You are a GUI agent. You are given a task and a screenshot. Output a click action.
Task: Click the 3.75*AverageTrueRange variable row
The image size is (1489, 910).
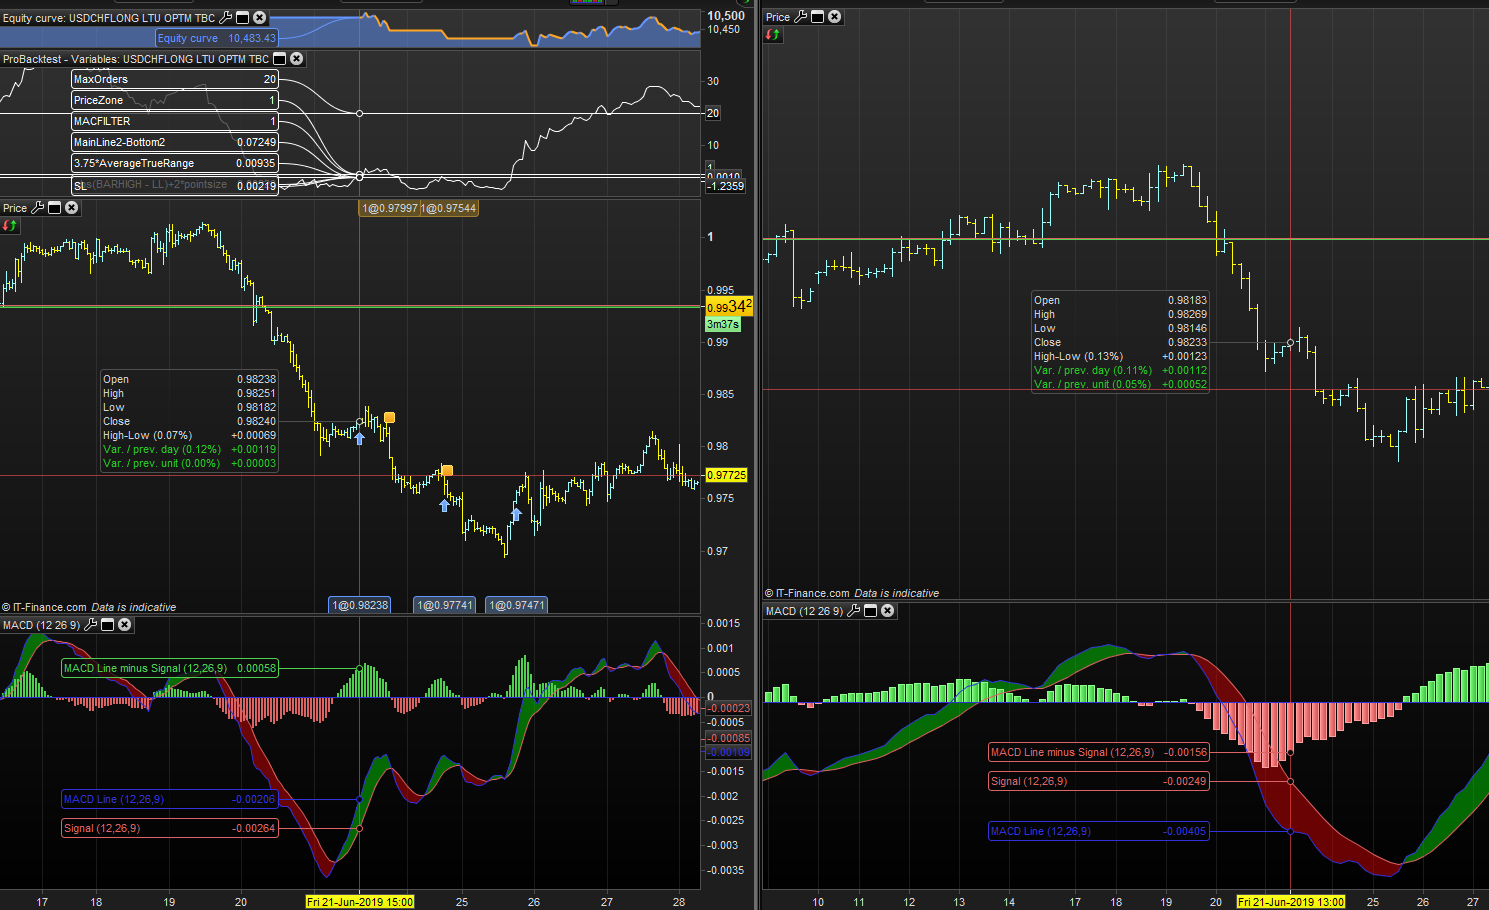(x=175, y=163)
